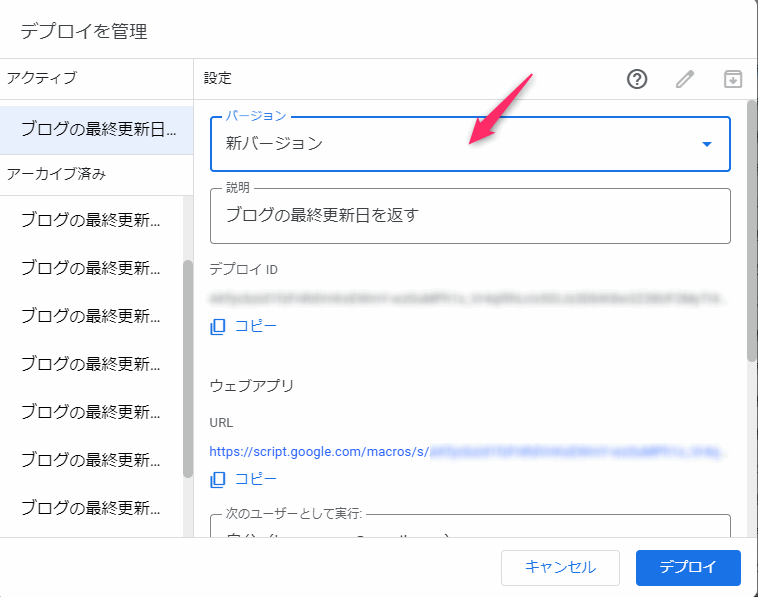The width and height of the screenshot is (758, 597).
Task: Click the 説明 description input field
Action: tap(470, 216)
